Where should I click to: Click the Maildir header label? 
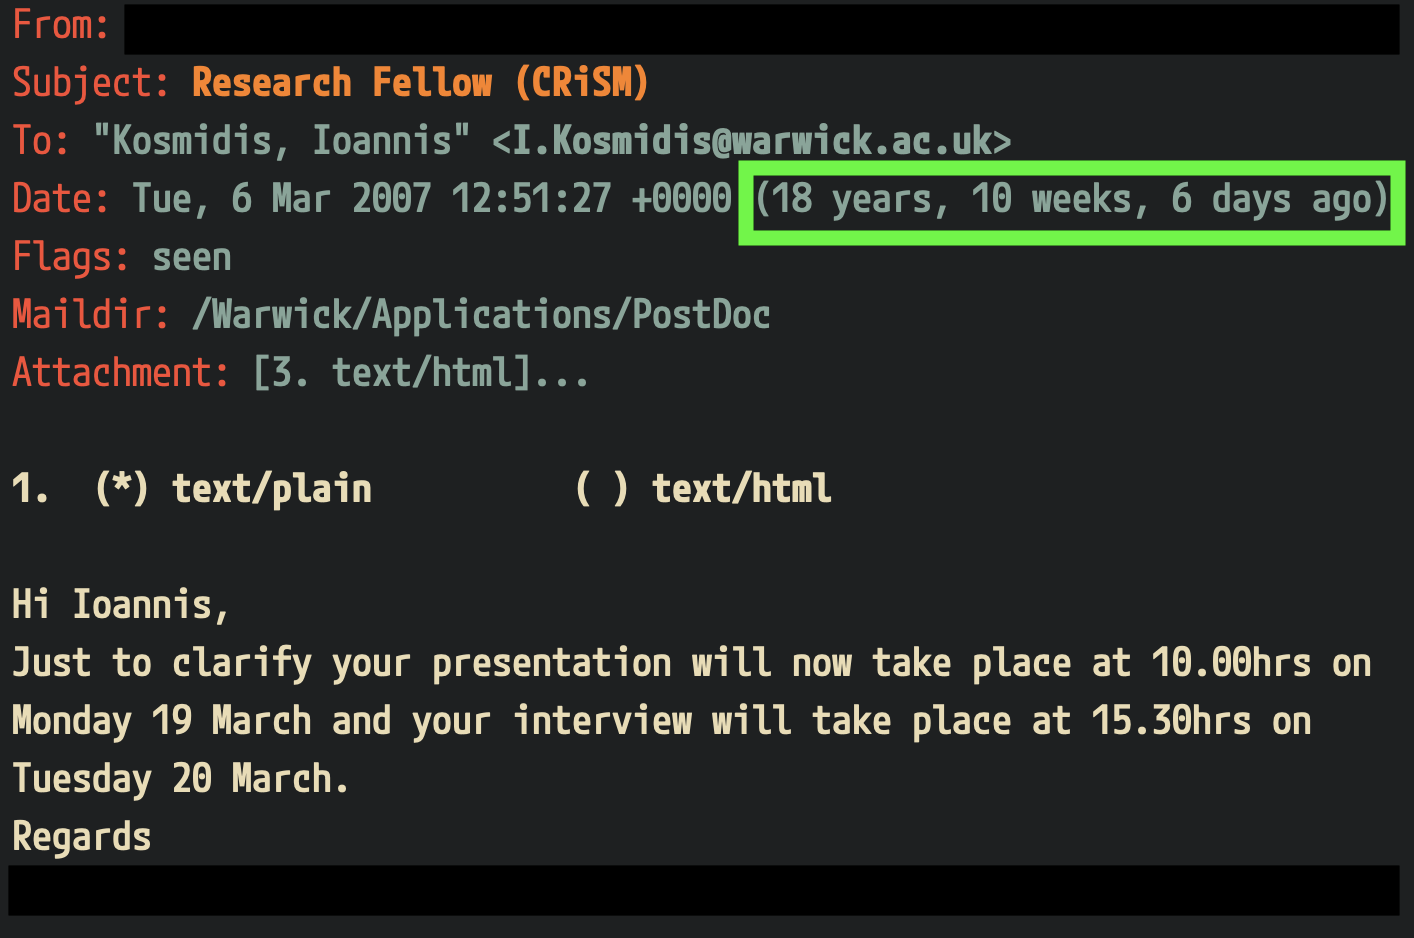[90, 315]
